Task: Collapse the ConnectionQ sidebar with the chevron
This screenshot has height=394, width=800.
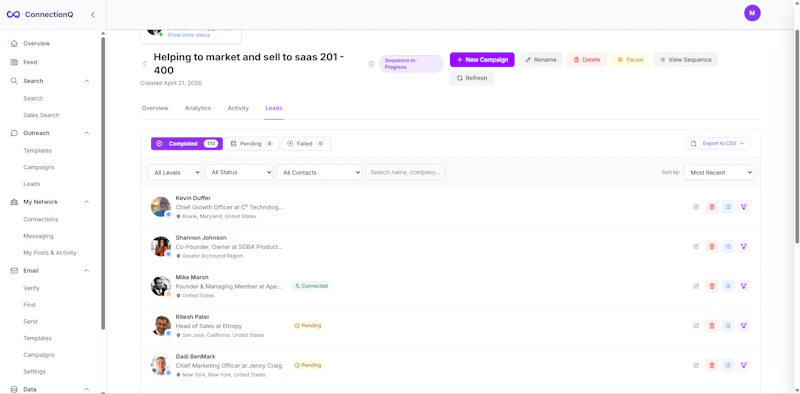Action: (x=92, y=14)
